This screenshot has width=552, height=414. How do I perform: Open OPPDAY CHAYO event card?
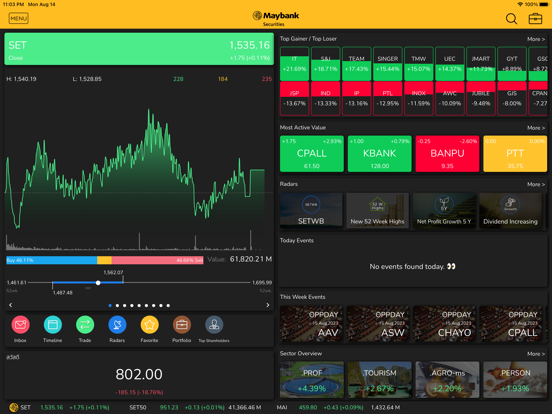(x=444, y=324)
